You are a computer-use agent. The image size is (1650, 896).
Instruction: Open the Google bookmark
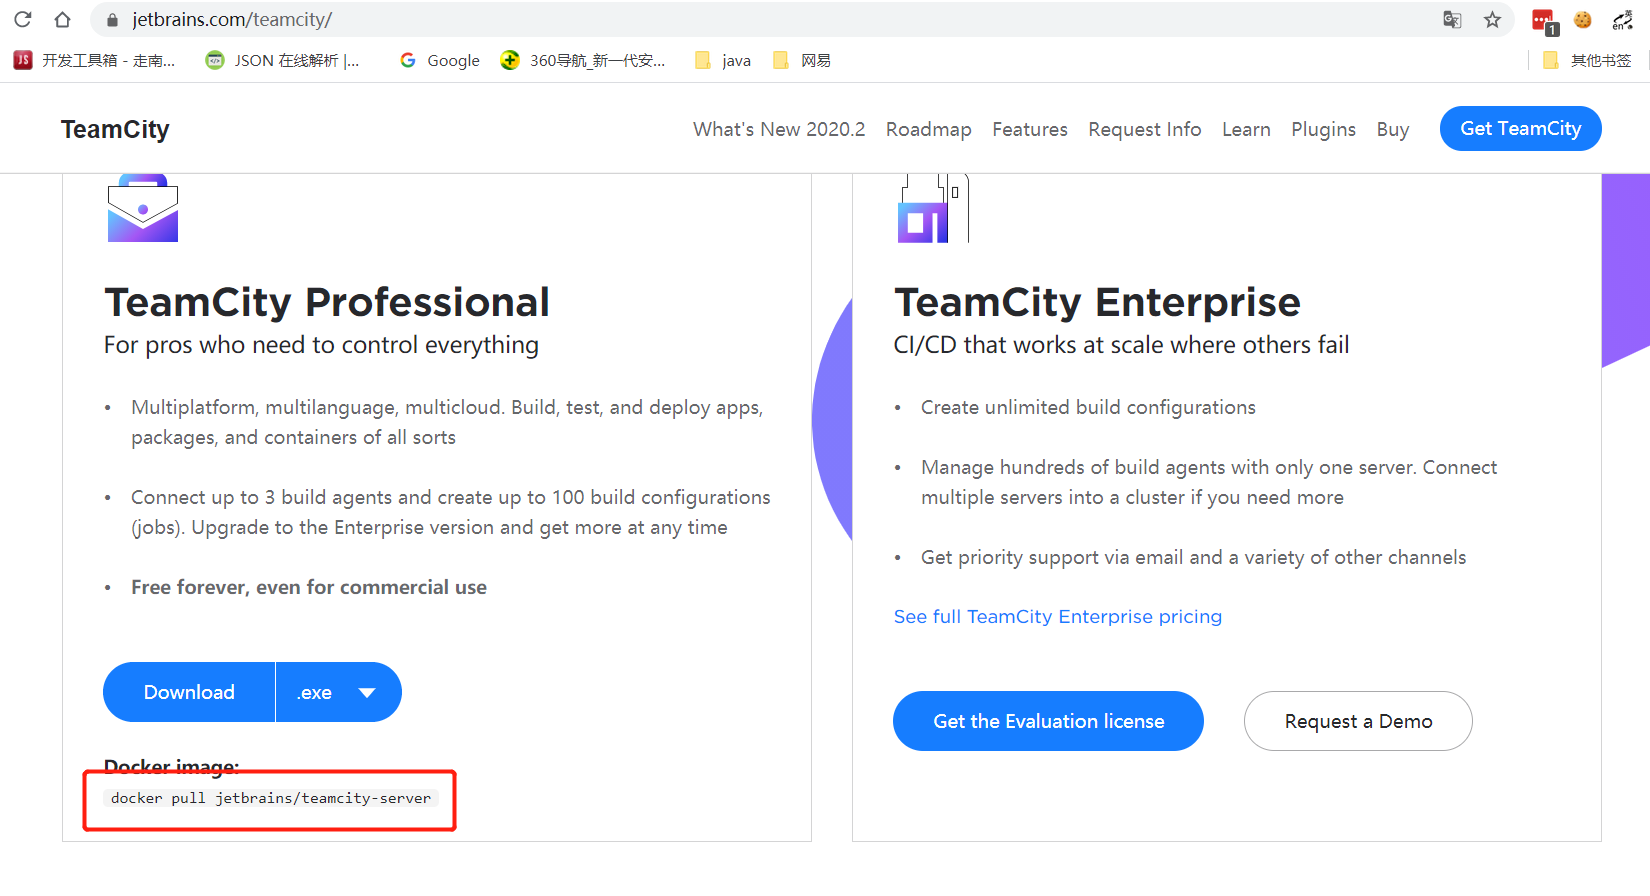[439, 60]
